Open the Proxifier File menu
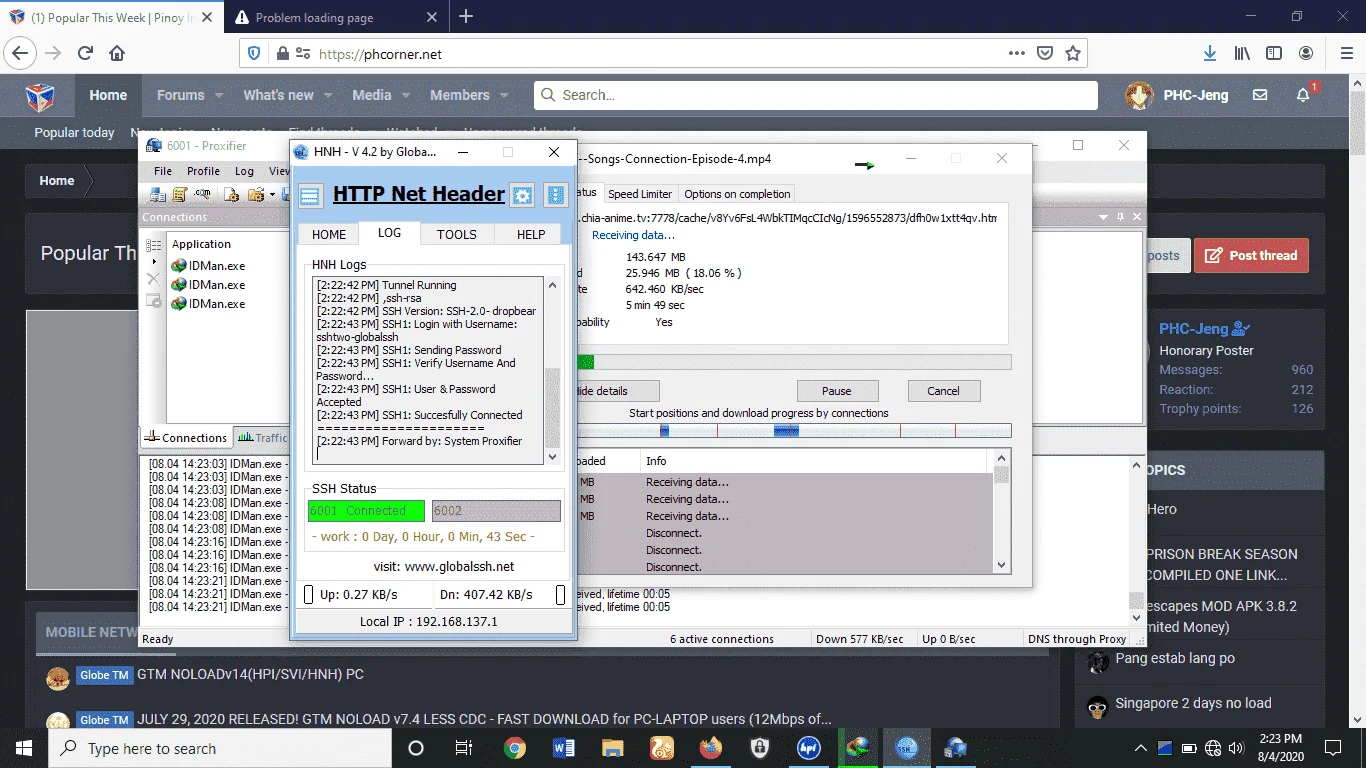The image size is (1366, 768). point(163,171)
